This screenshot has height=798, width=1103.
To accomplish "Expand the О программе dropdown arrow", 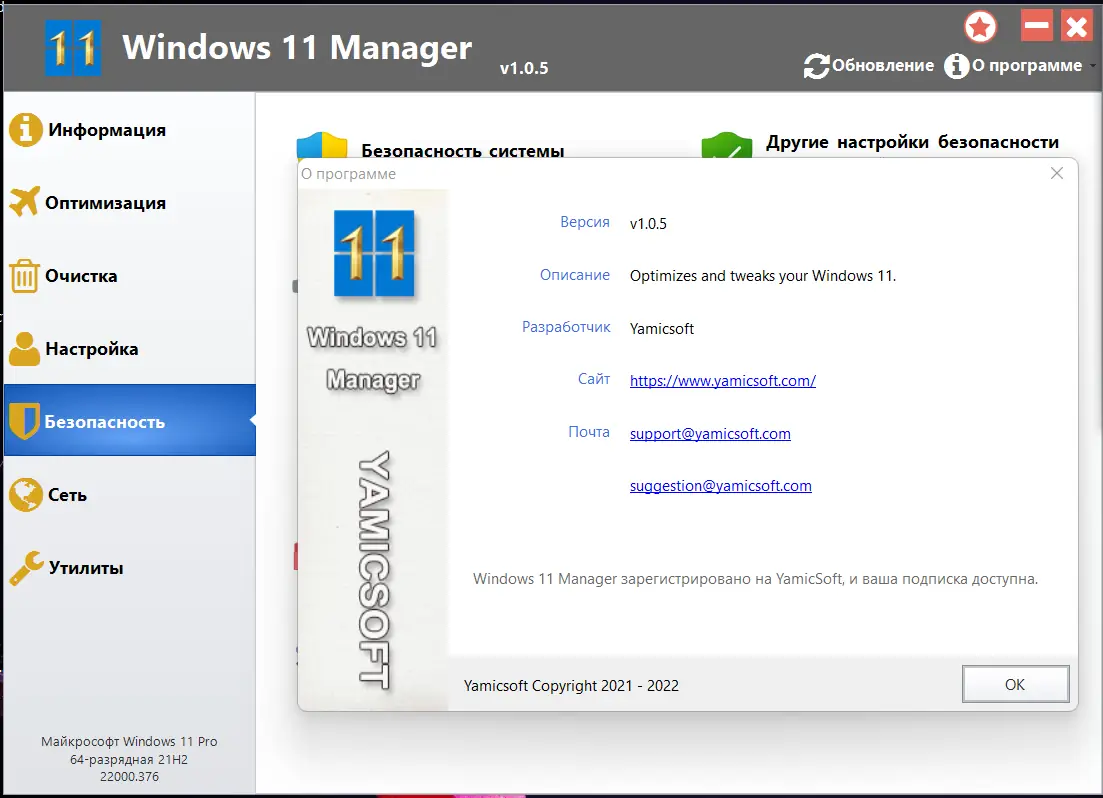I will tap(1094, 67).
